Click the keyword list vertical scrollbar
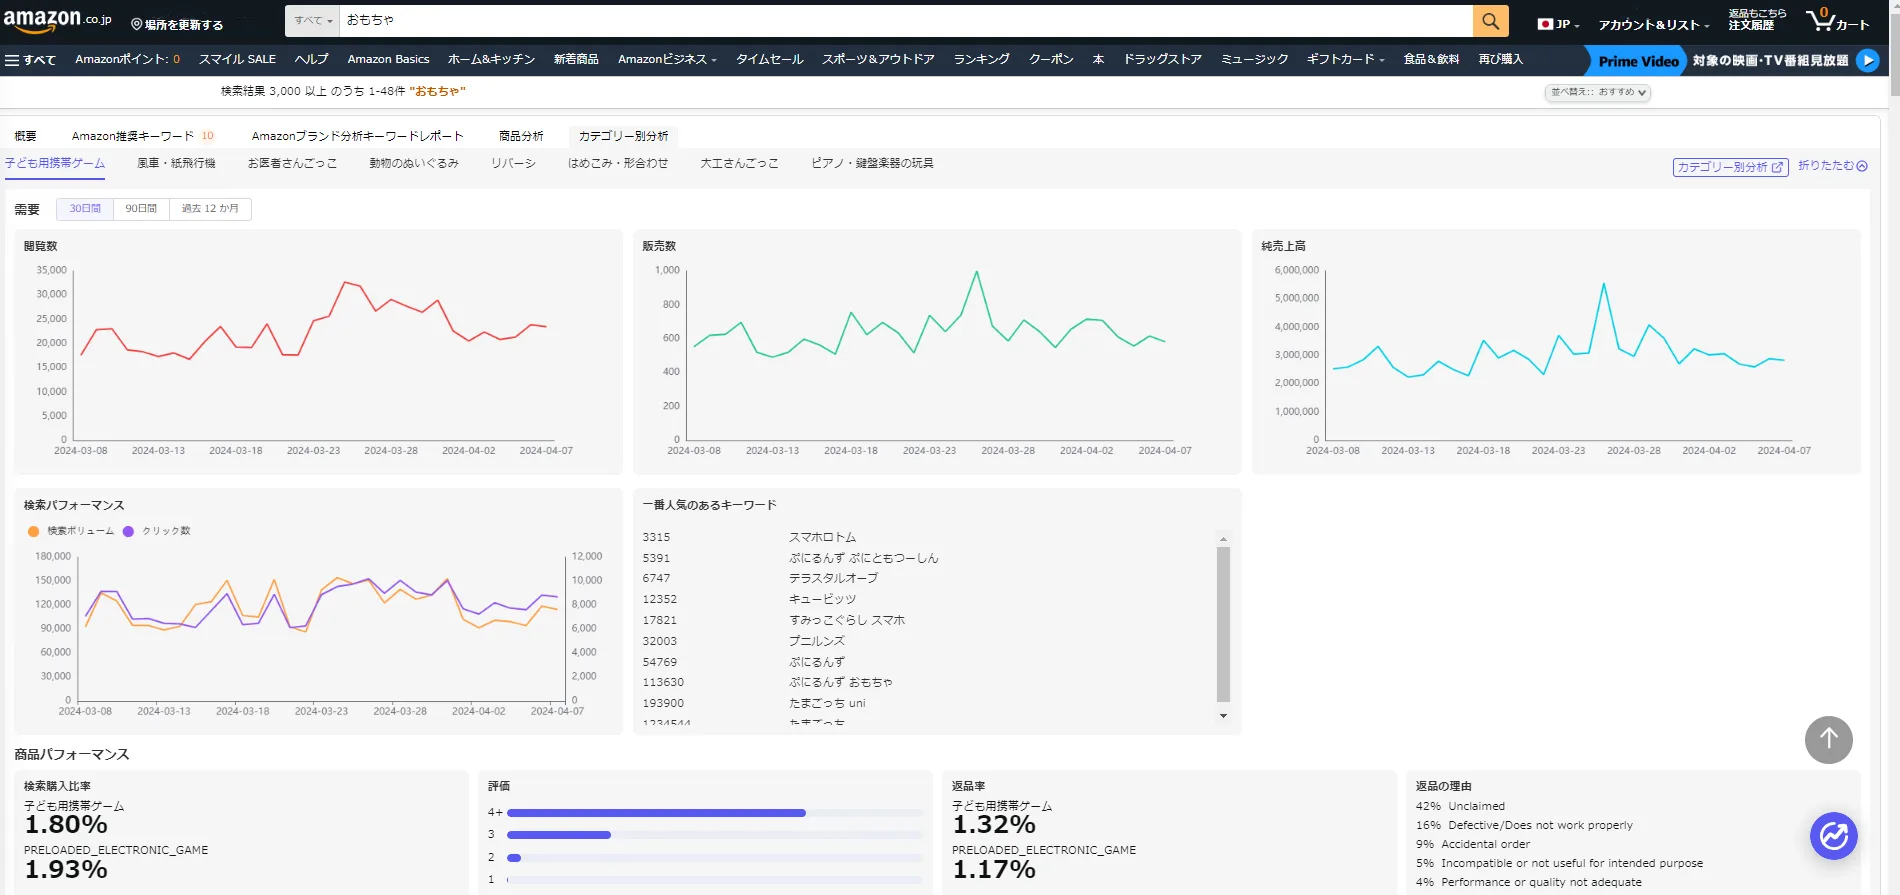The height and width of the screenshot is (895, 1900). pos(1223,625)
